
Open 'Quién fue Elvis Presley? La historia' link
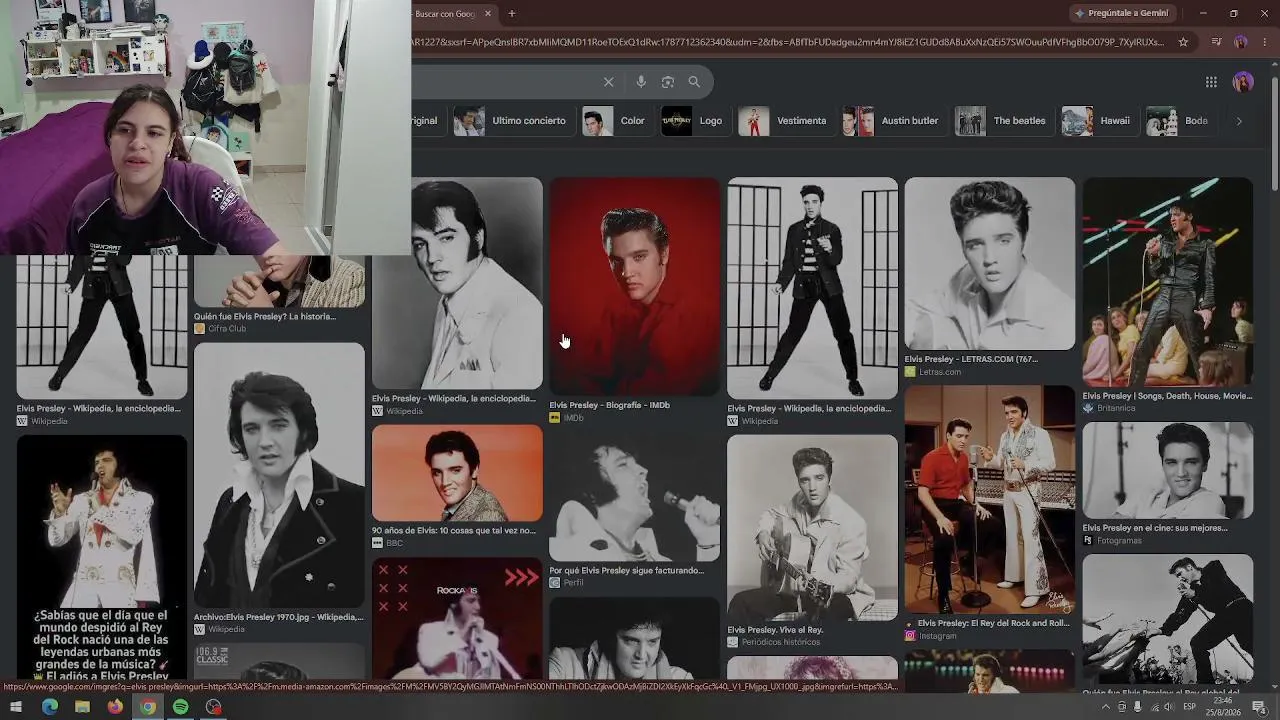(265, 316)
